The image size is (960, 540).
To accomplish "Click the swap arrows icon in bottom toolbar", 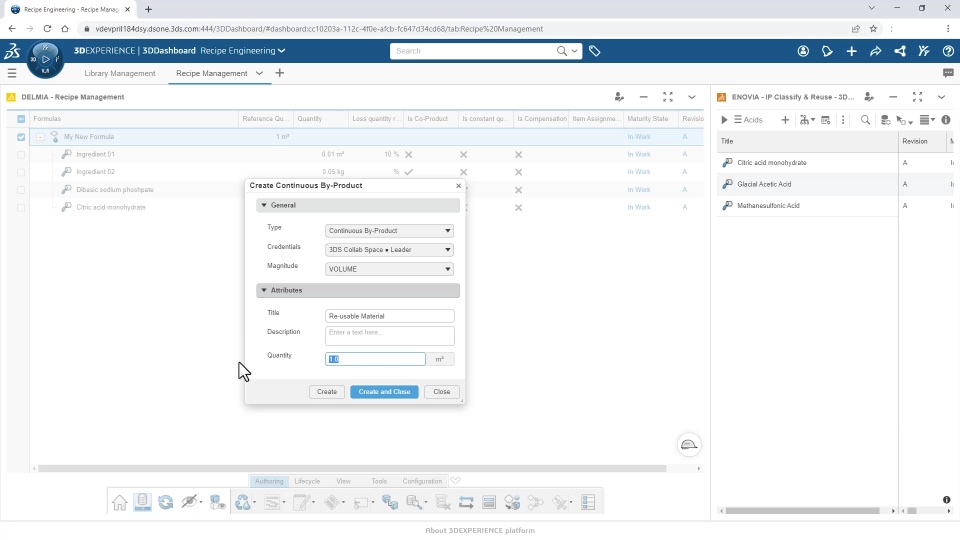I will tap(466, 503).
